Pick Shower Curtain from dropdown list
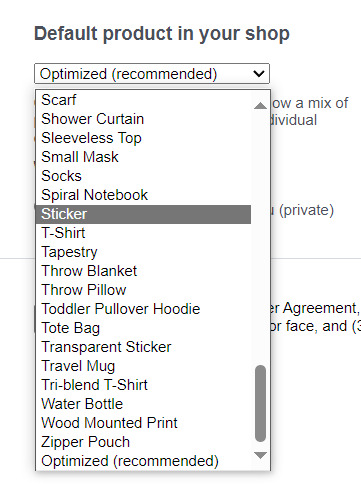The width and height of the screenshot is (361, 485). (x=143, y=119)
